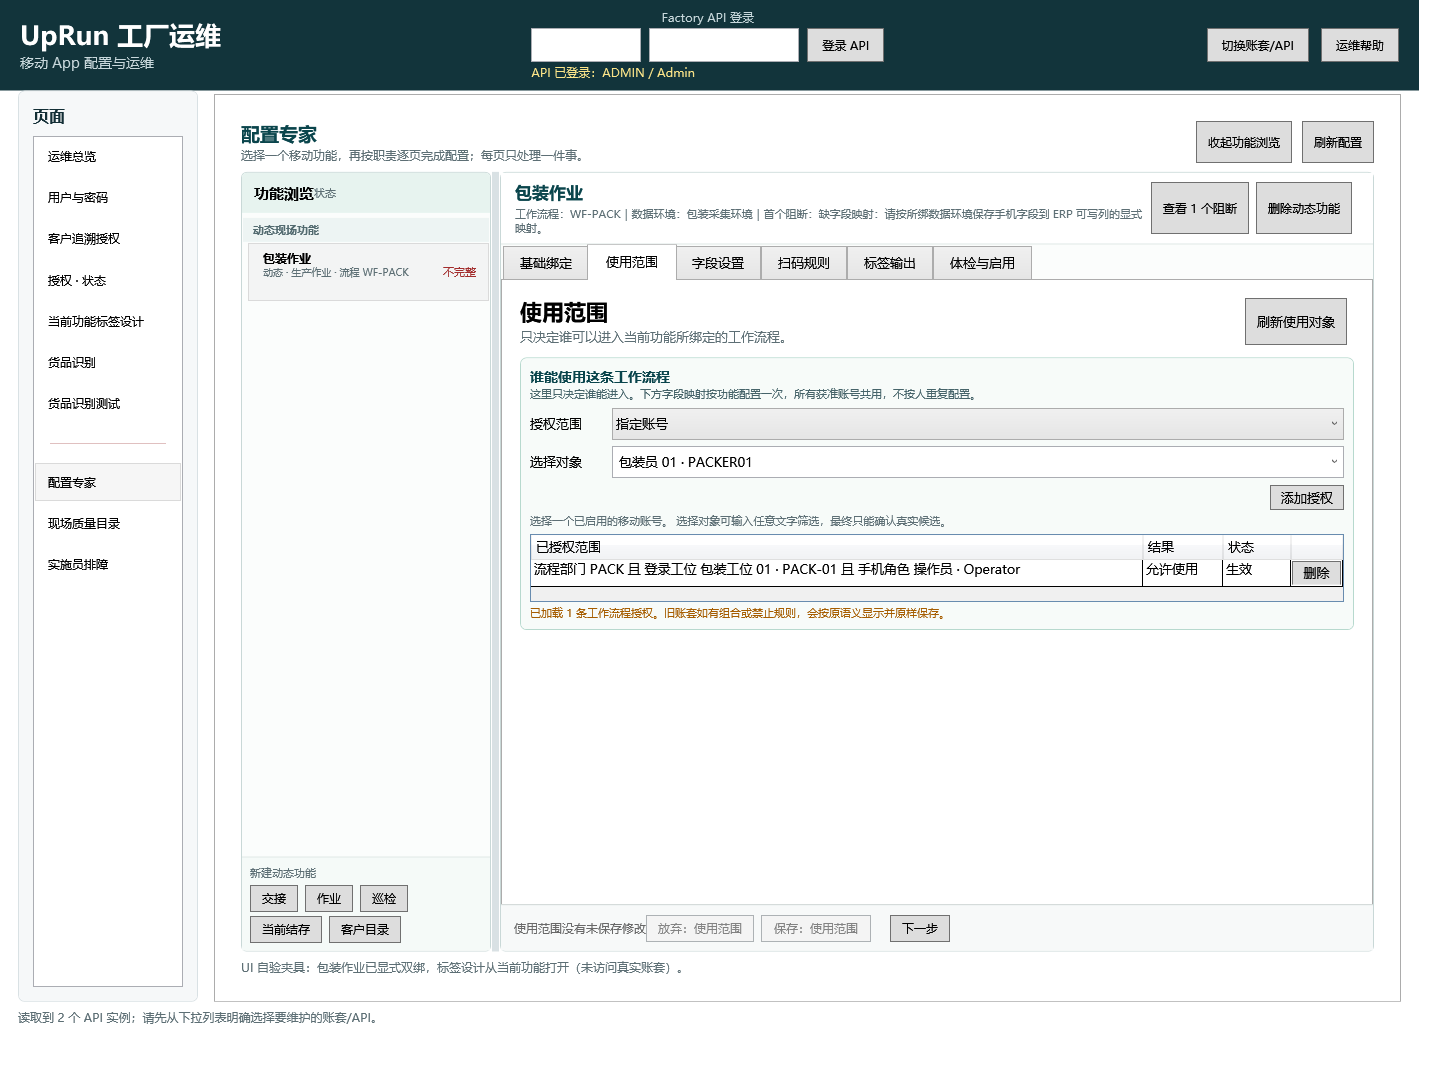
Task: Click 添加授权 button
Action: click(1307, 498)
